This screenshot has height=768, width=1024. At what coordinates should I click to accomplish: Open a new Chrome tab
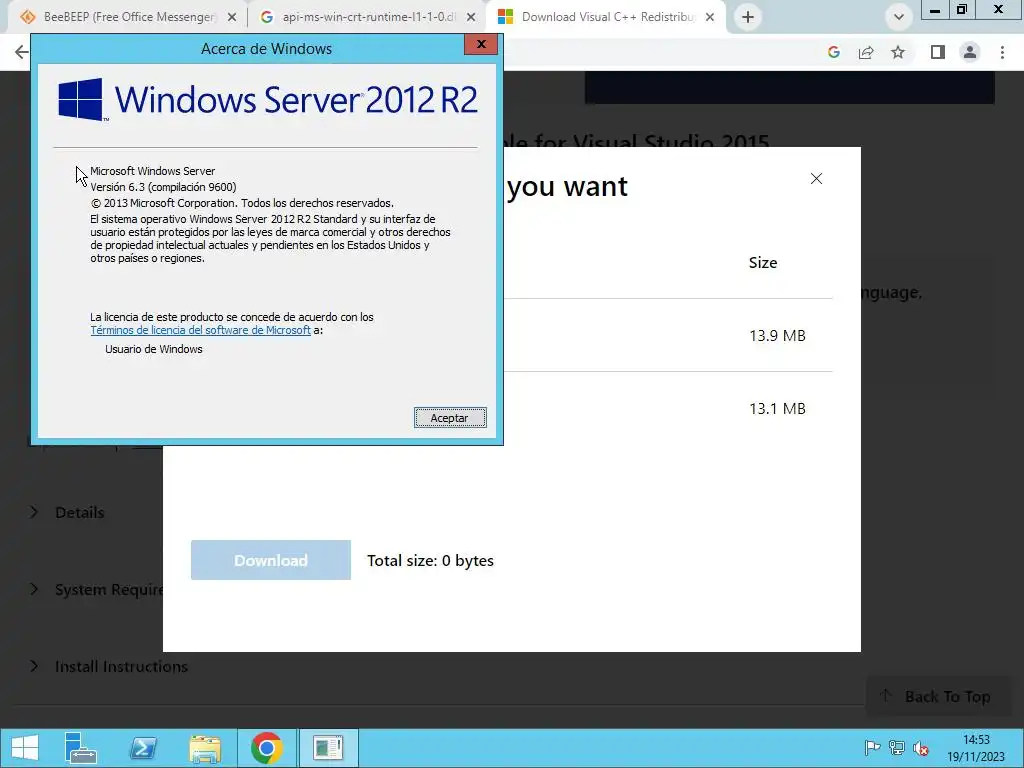point(748,17)
